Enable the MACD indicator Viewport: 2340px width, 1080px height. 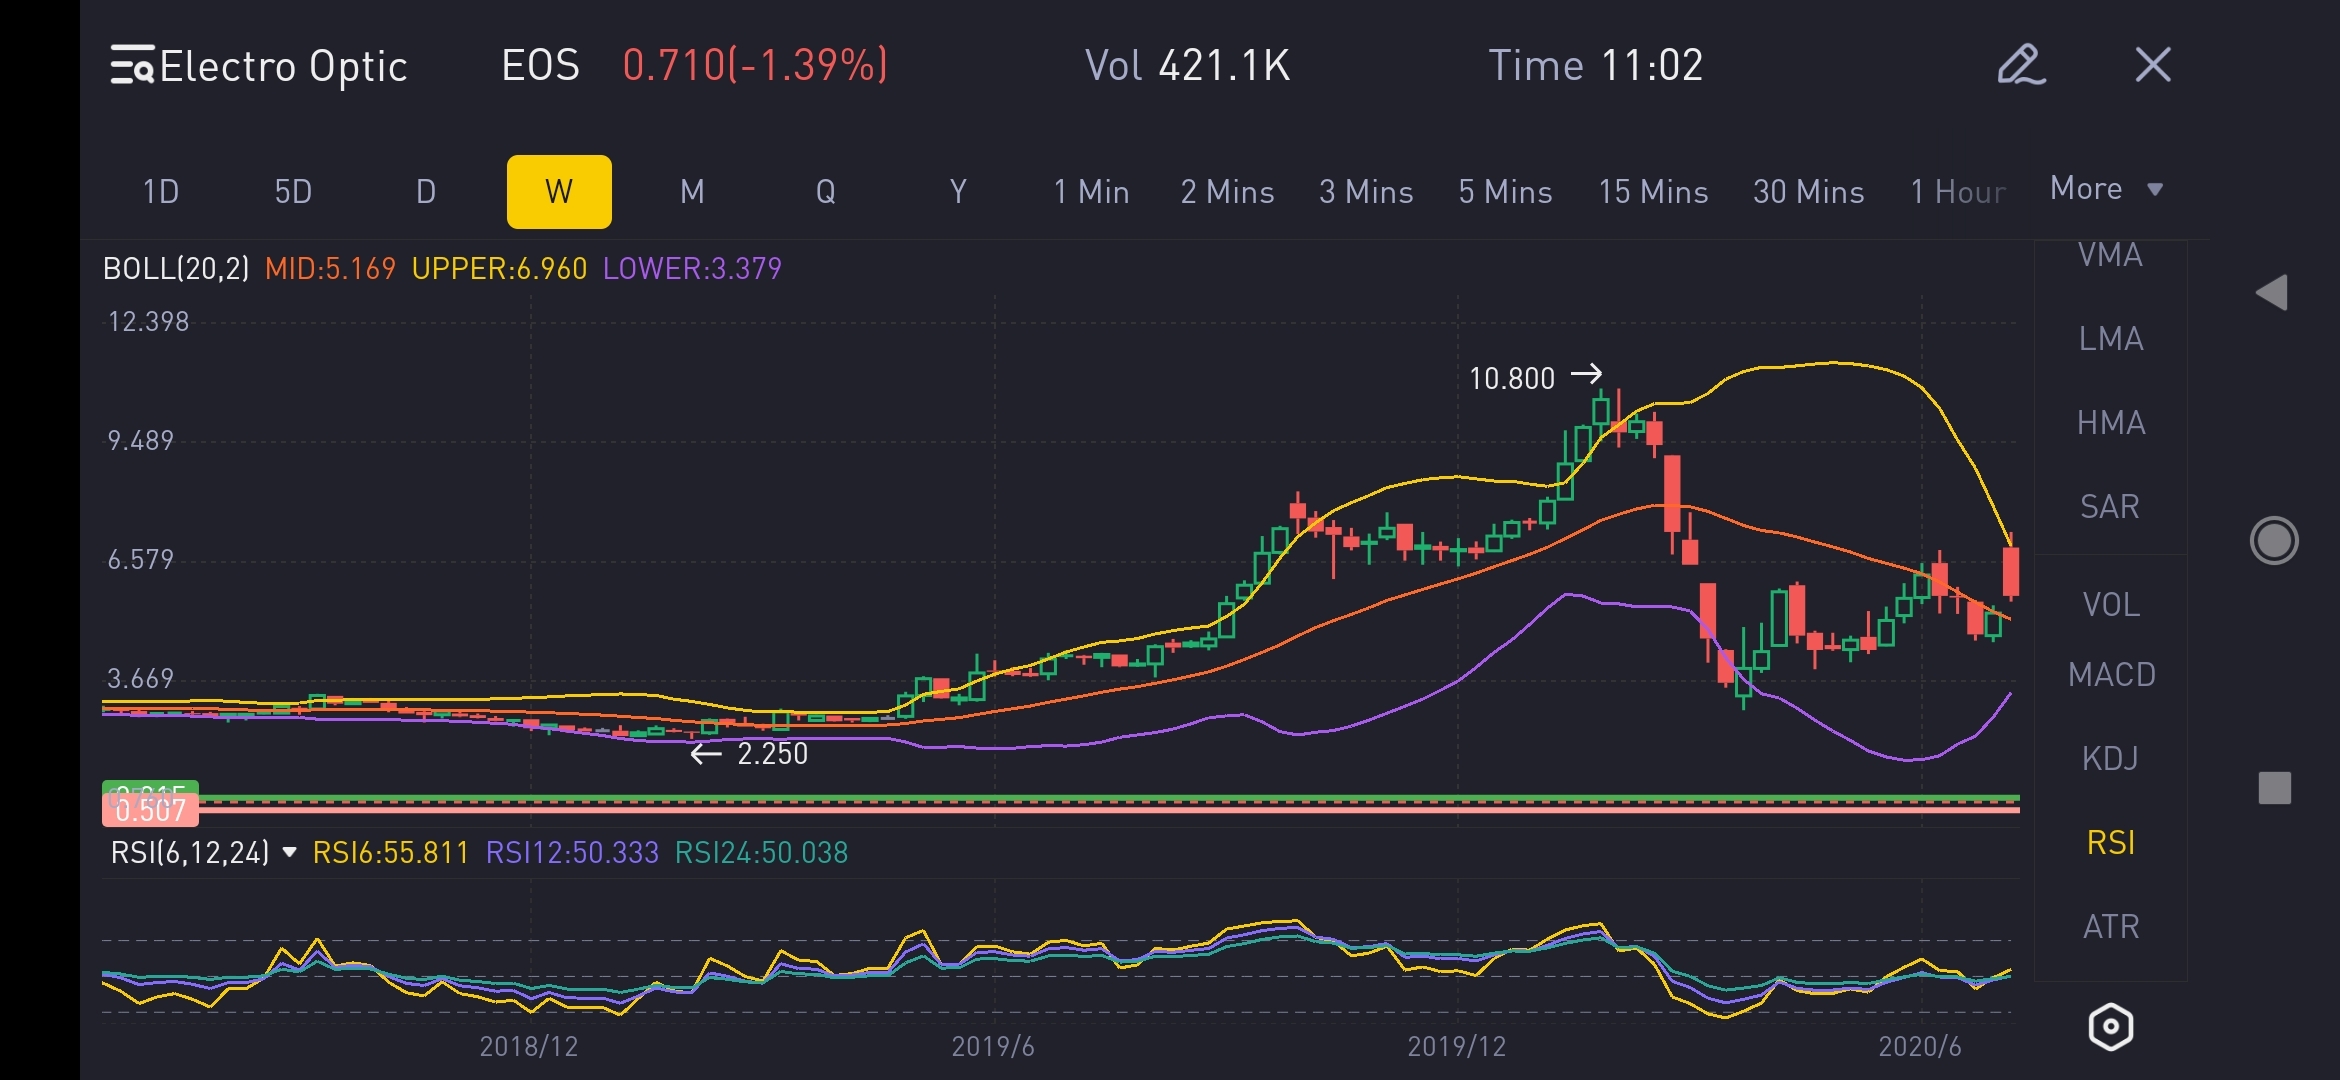(x=2111, y=675)
